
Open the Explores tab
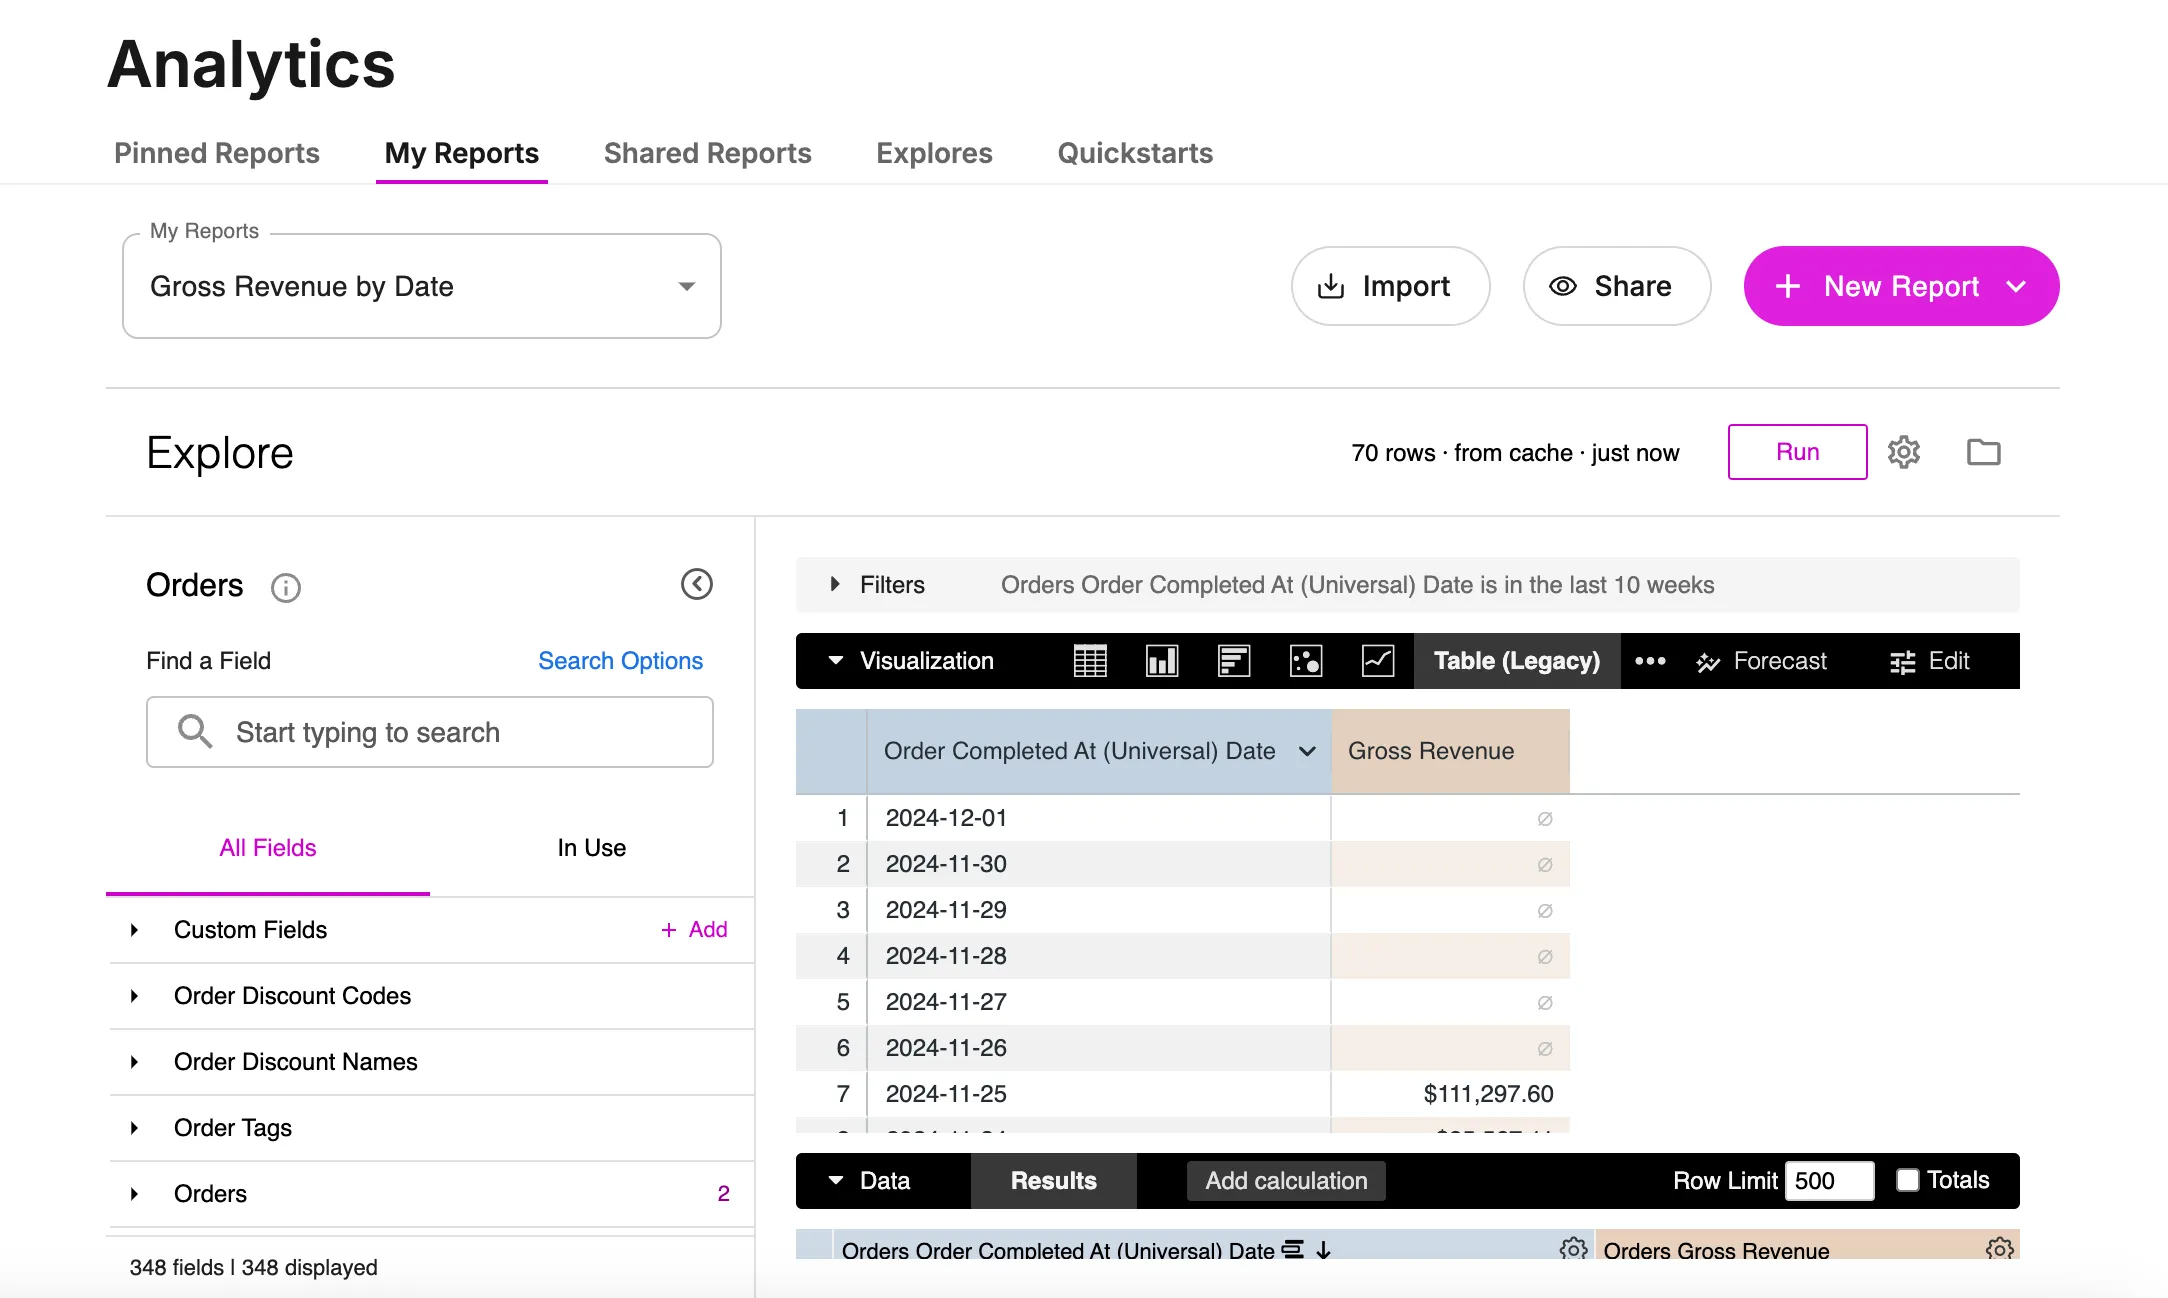934,153
